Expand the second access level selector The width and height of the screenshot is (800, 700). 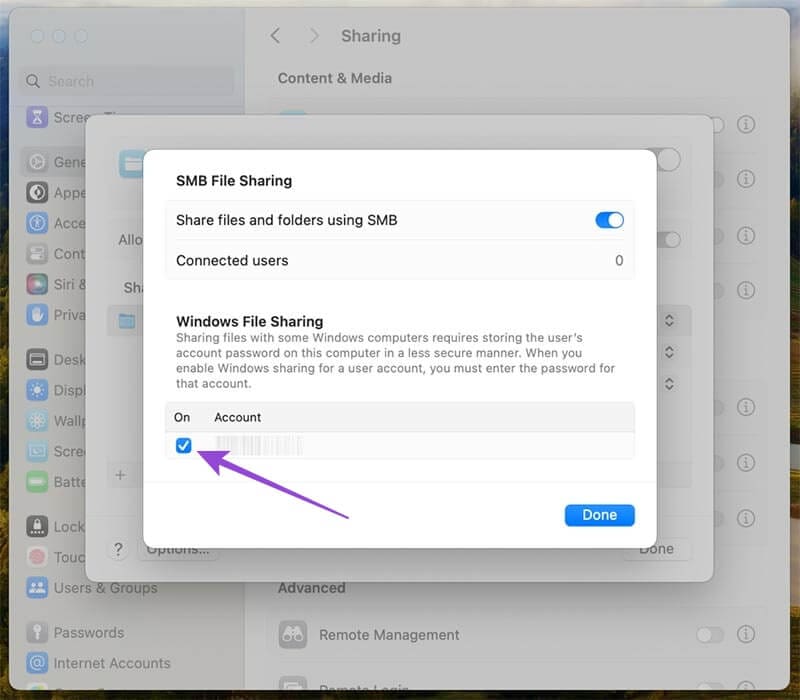[668, 352]
